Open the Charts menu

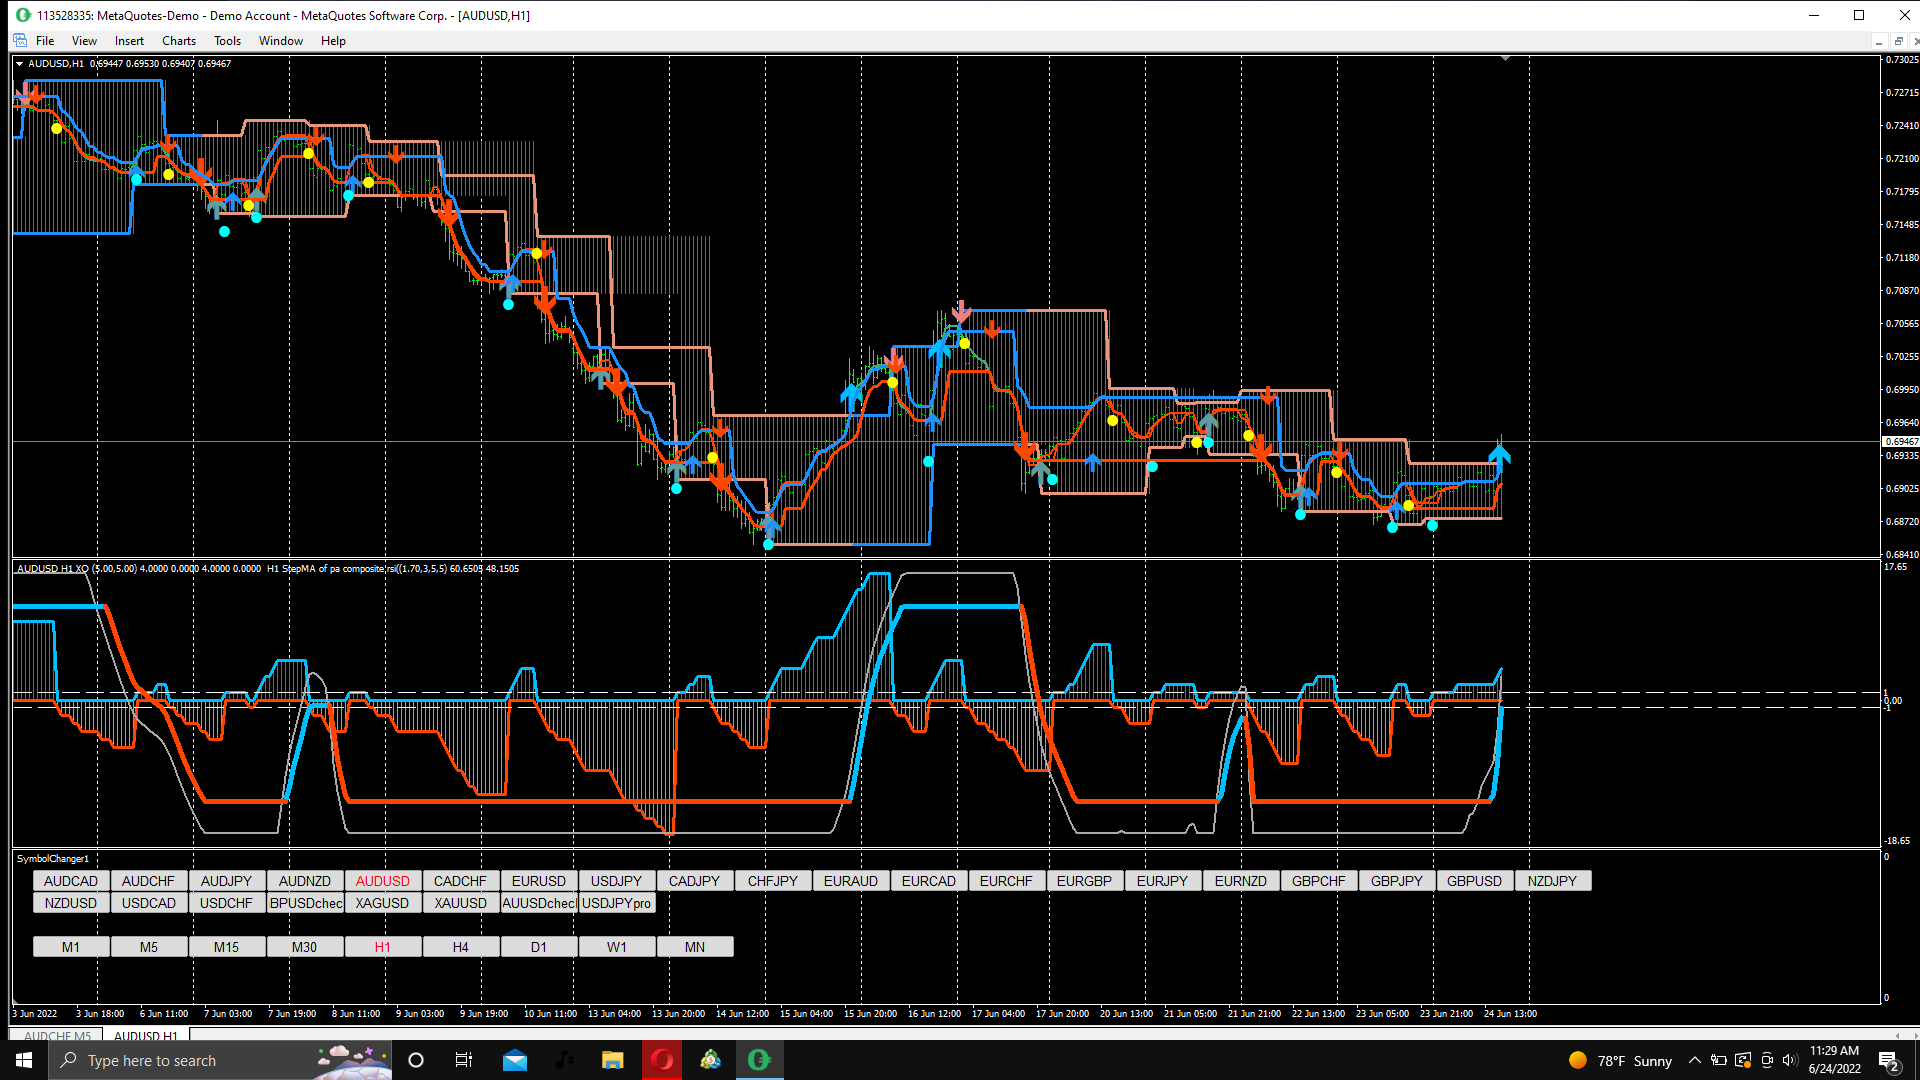[178, 41]
